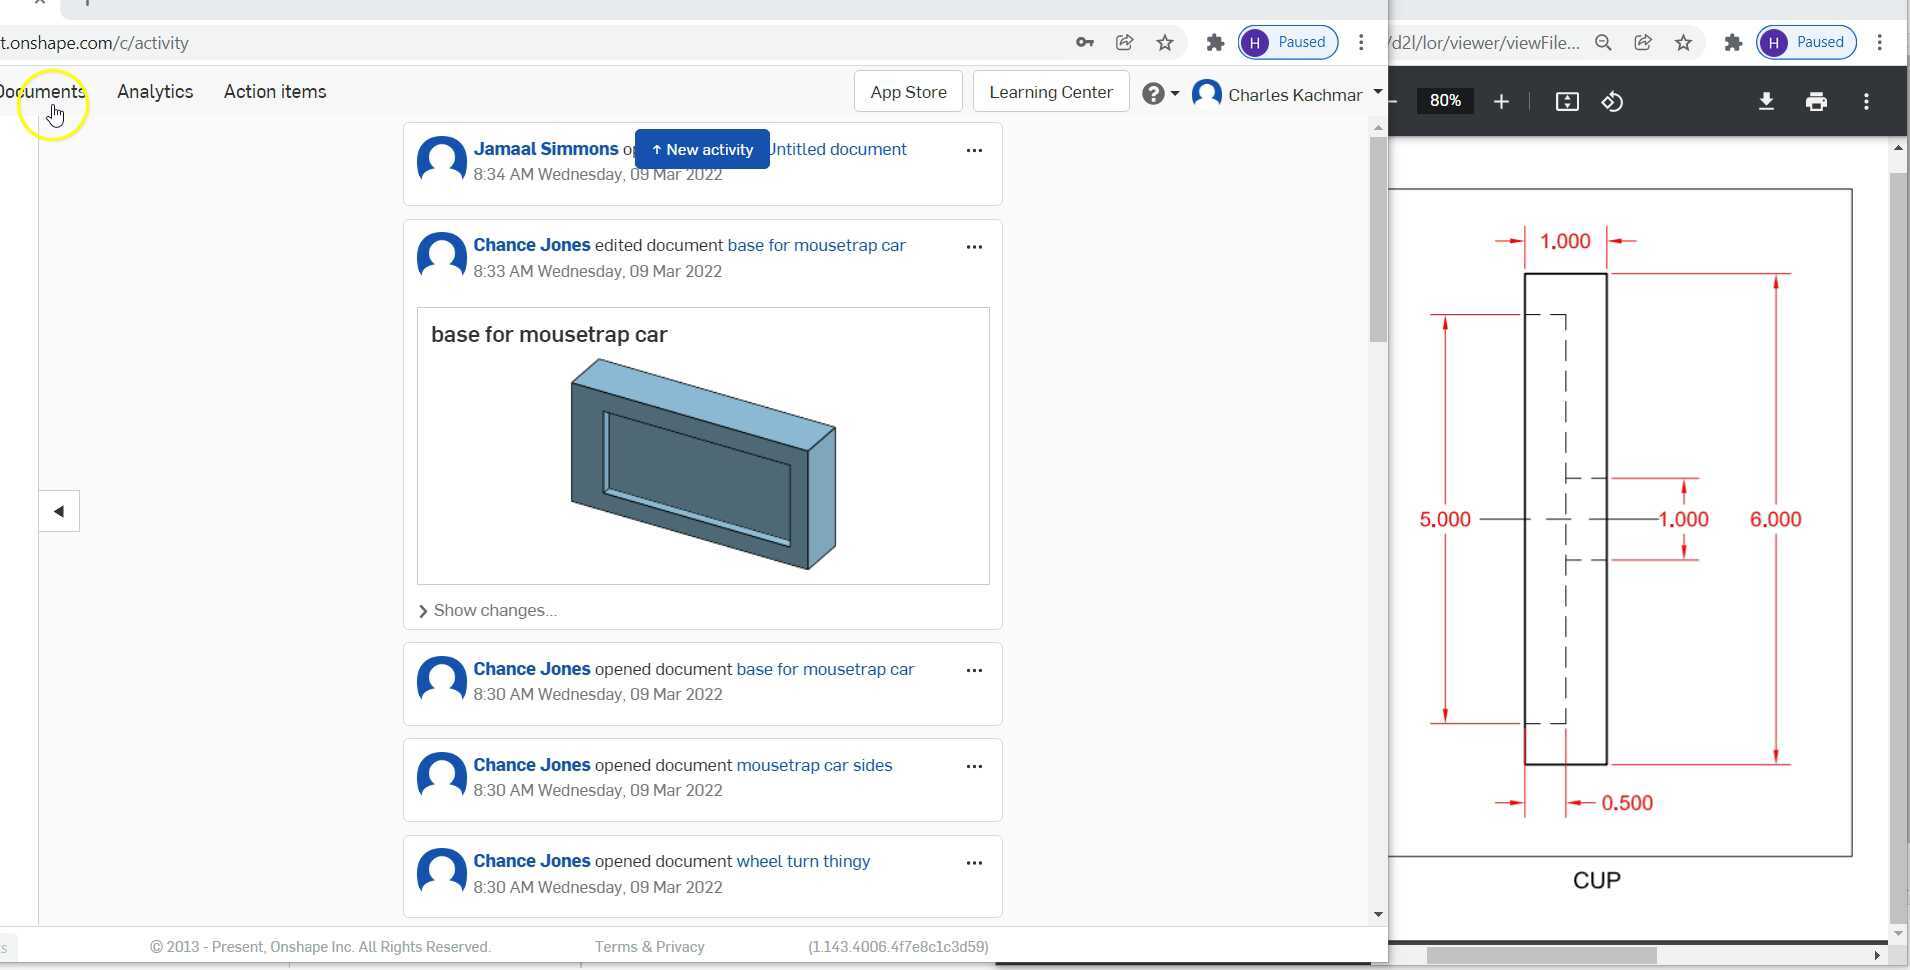
Task: Print the PDF document
Action: pyautogui.click(x=1816, y=101)
